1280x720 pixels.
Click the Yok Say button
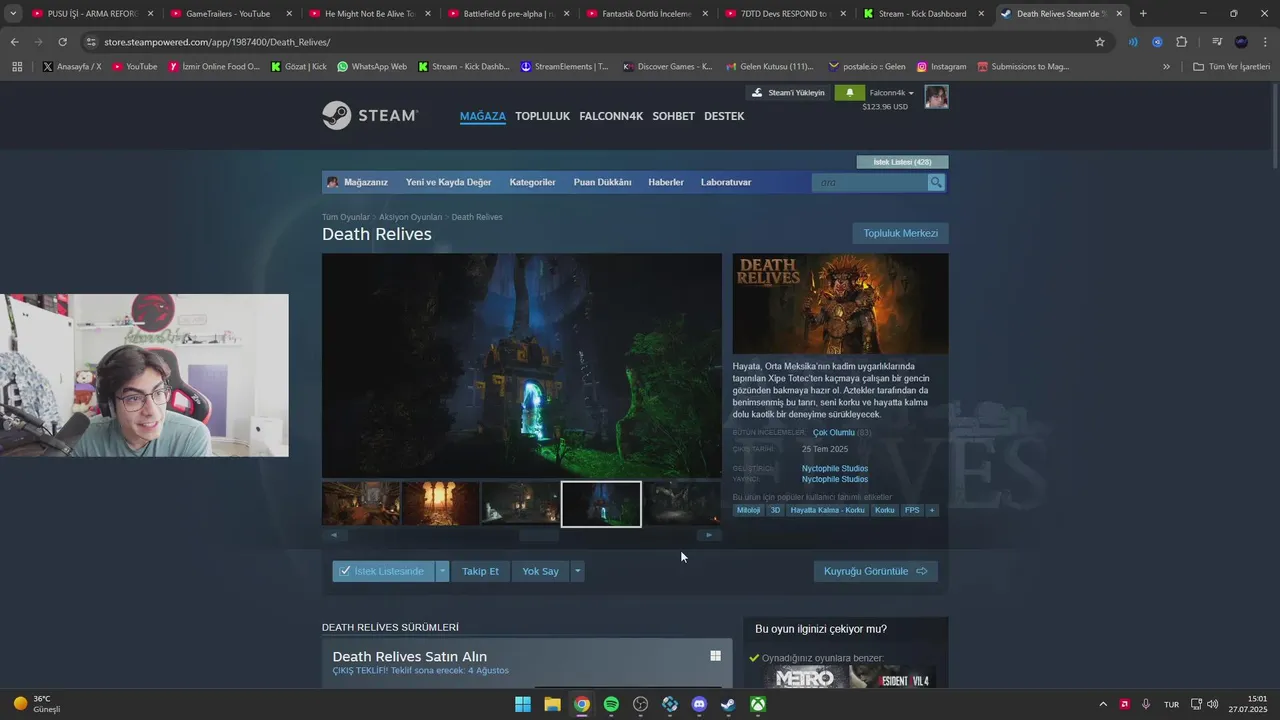pyautogui.click(x=540, y=571)
